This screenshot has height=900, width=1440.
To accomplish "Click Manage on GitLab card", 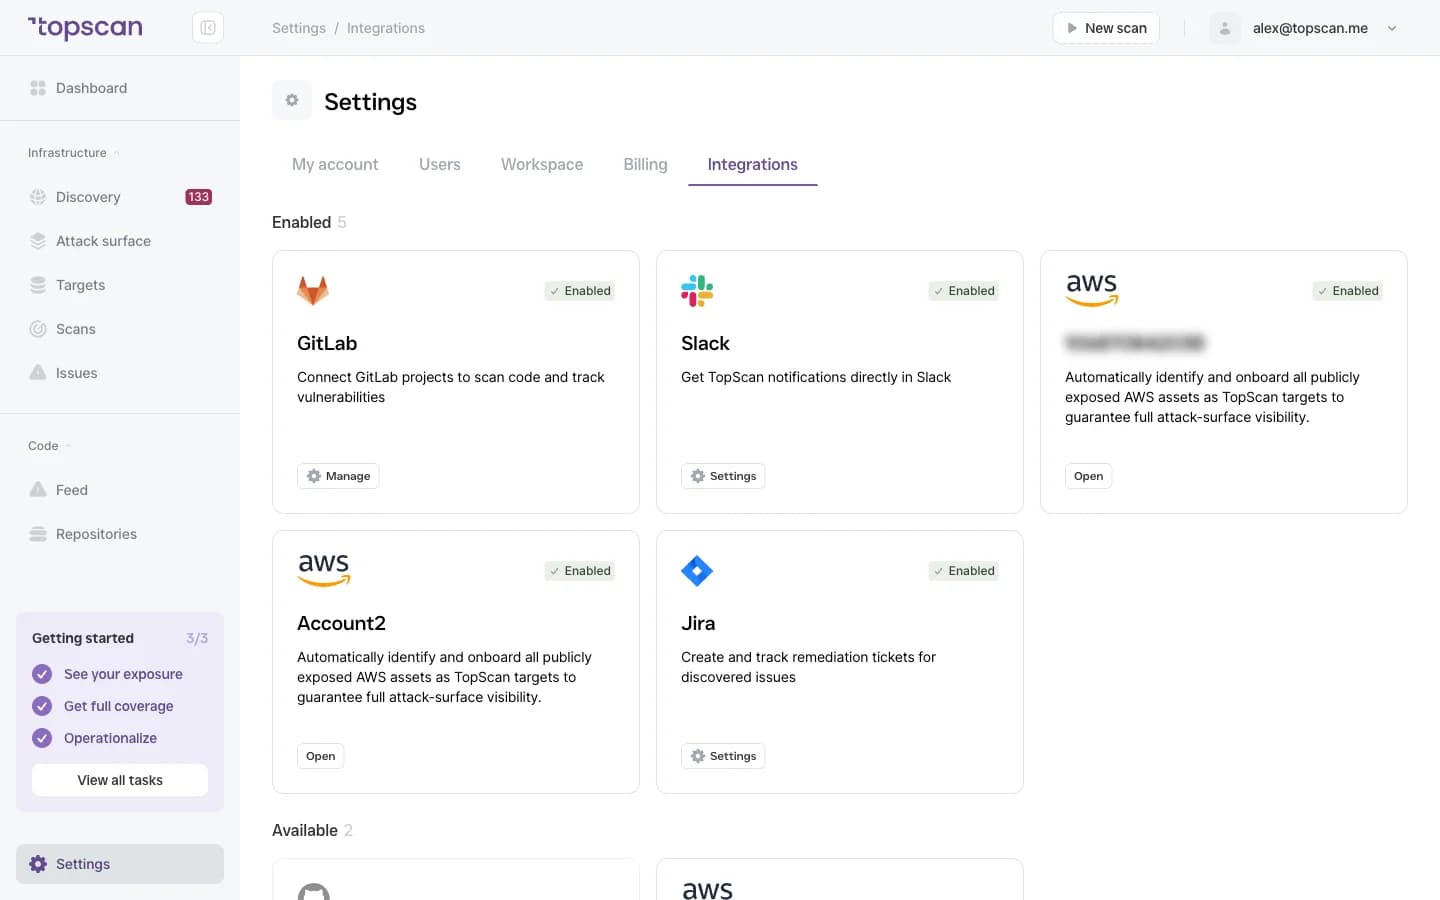I will pos(338,476).
